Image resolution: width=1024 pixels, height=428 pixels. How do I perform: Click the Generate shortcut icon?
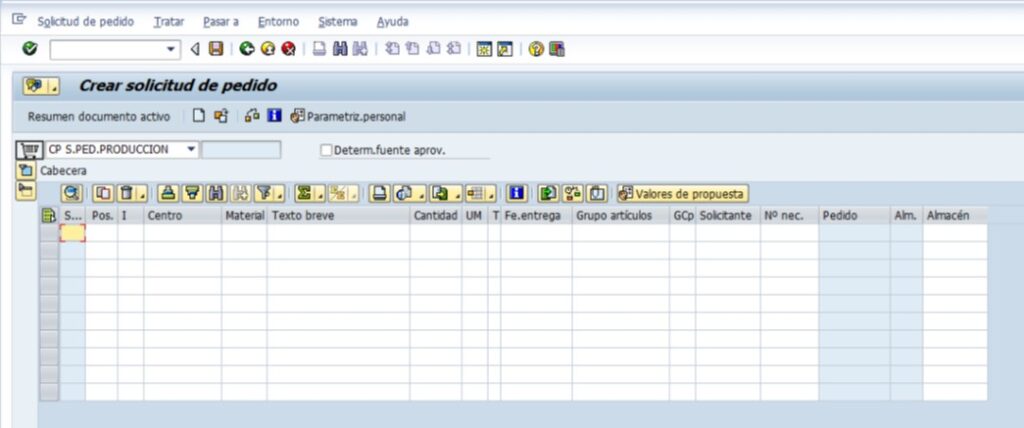click(505, 49)
